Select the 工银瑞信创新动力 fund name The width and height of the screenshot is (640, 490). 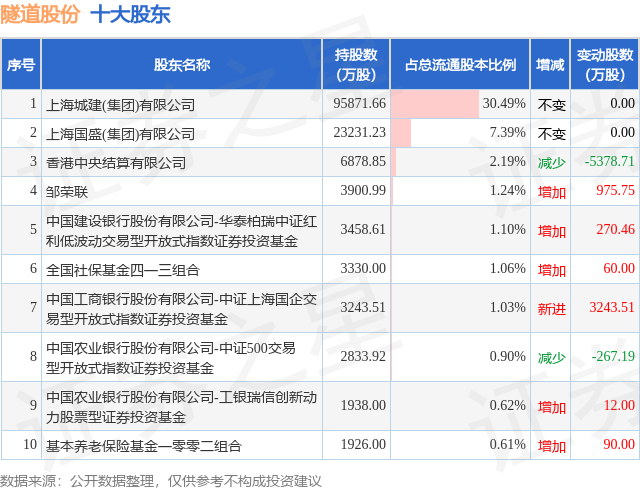tap(181, 407)
